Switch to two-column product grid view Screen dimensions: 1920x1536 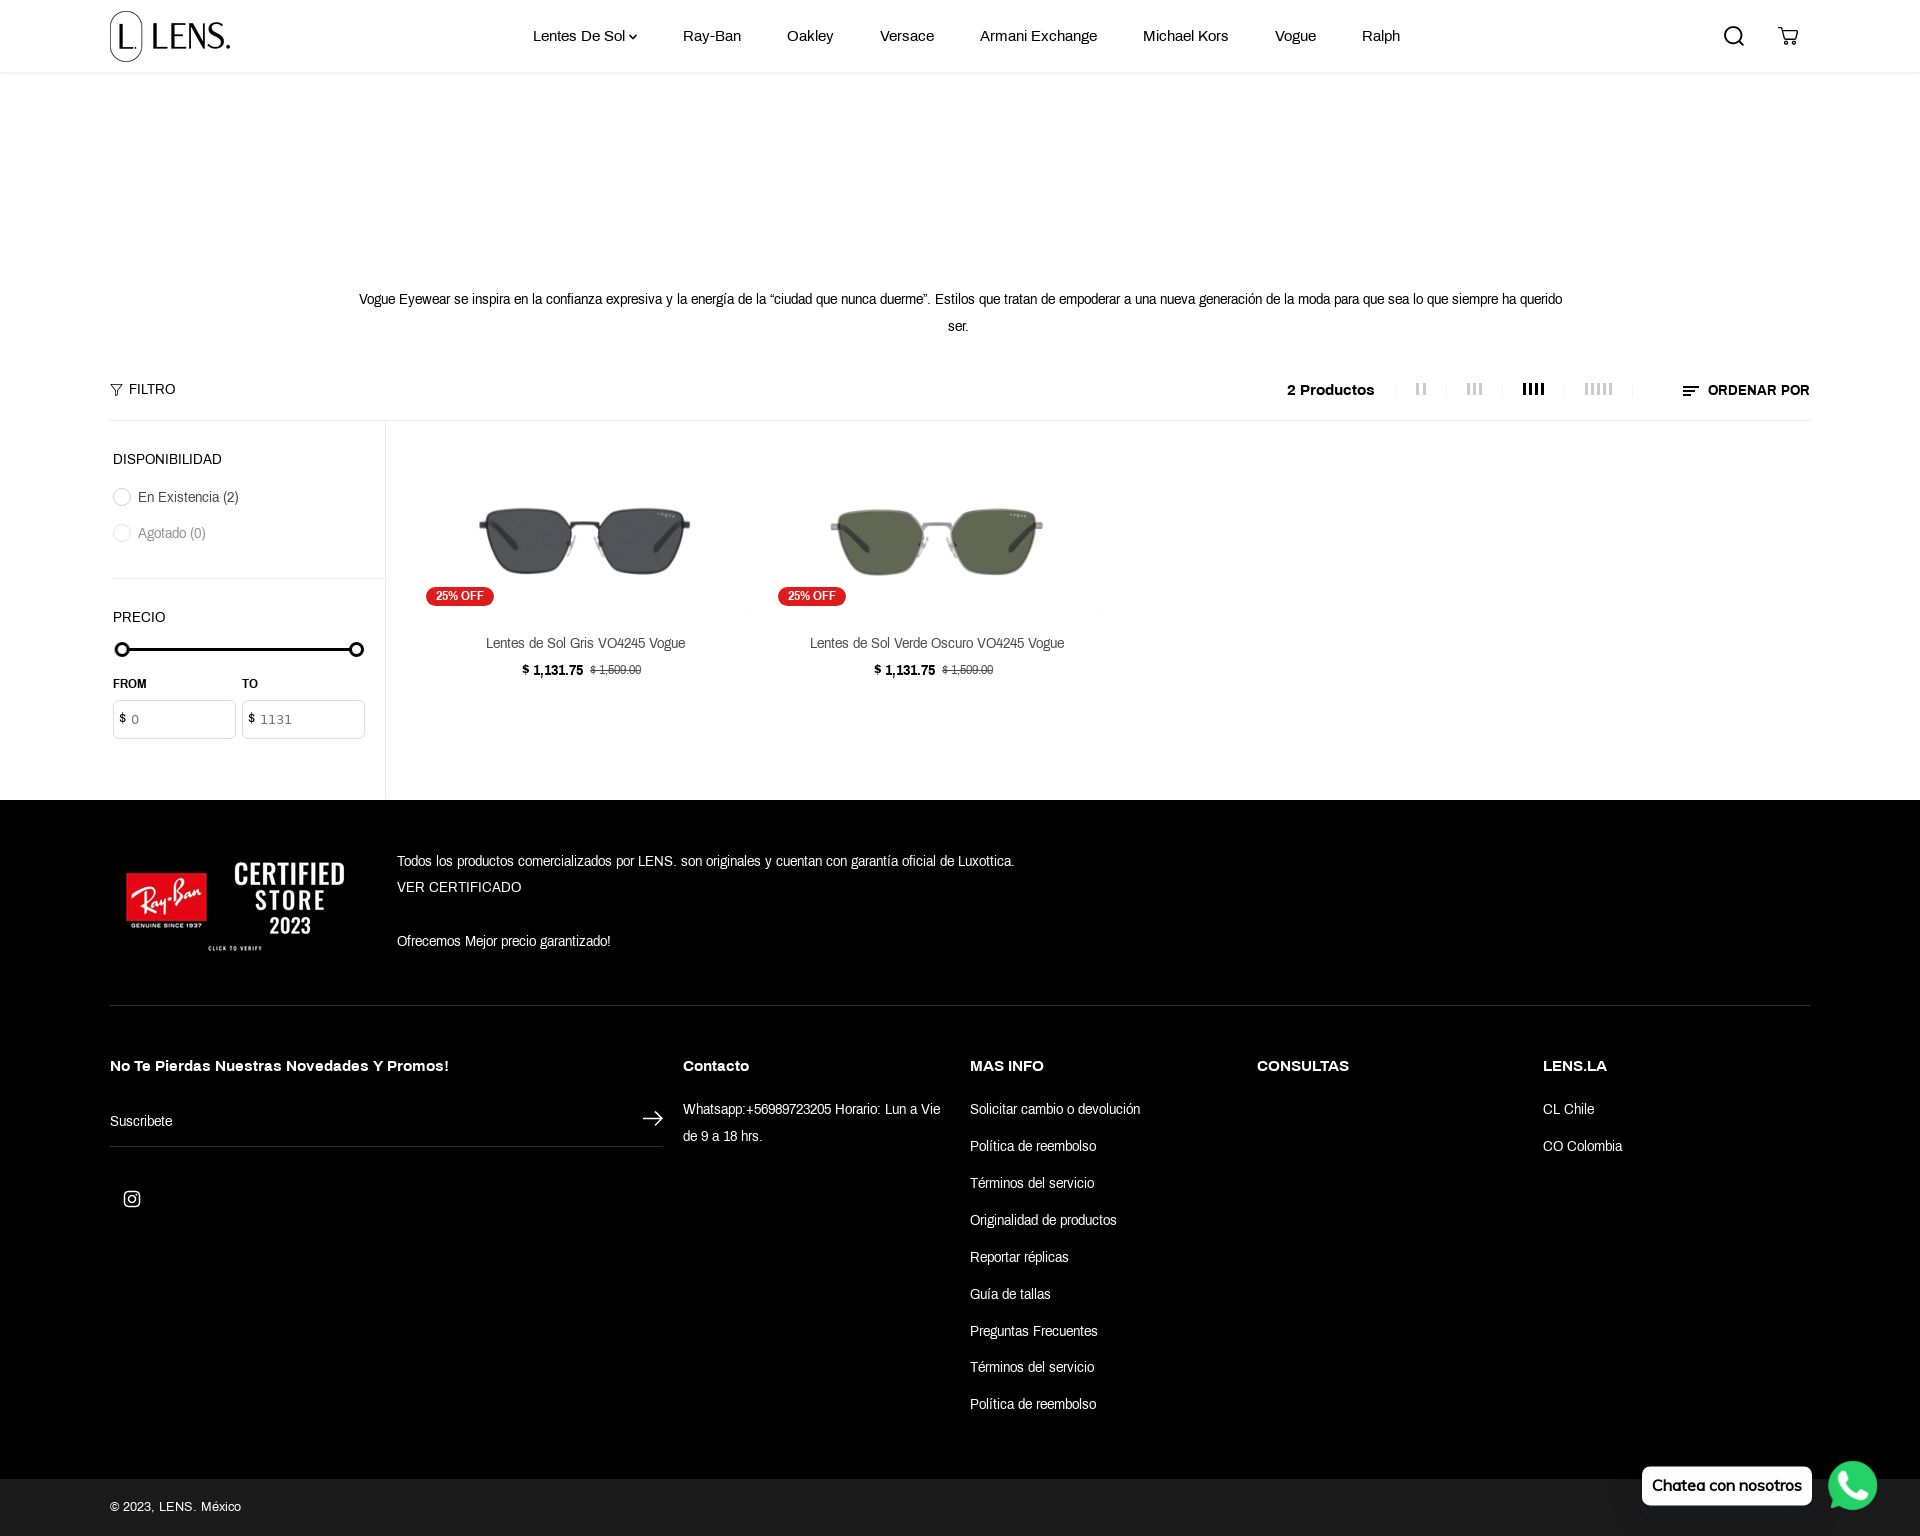(1421, 389)
